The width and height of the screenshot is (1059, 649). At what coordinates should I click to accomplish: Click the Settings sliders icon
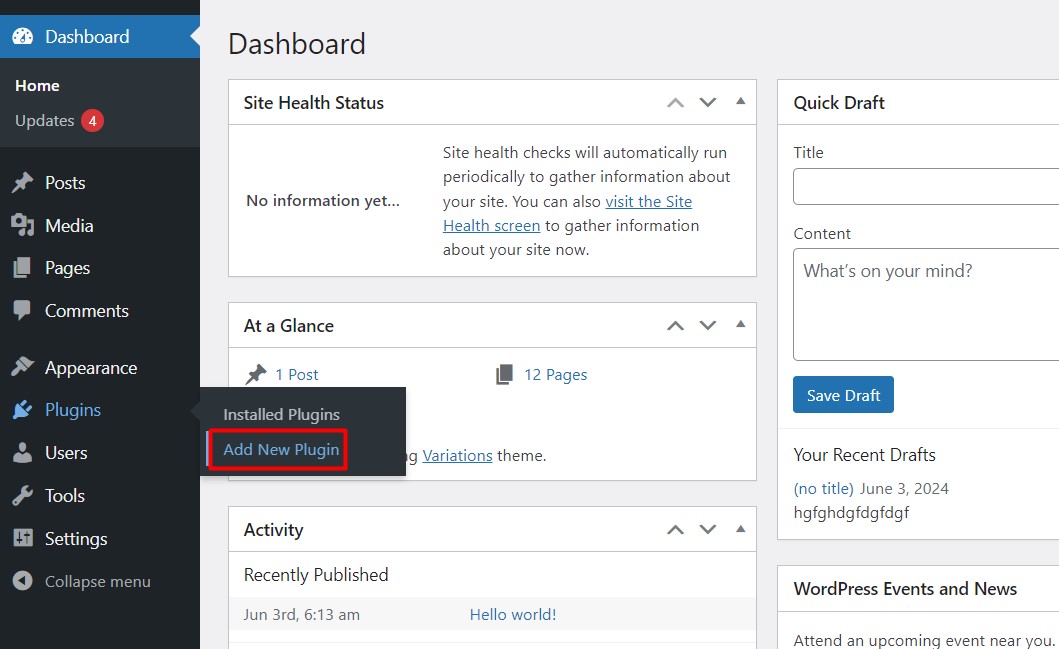pyautogui.click(x=22, y=538)
